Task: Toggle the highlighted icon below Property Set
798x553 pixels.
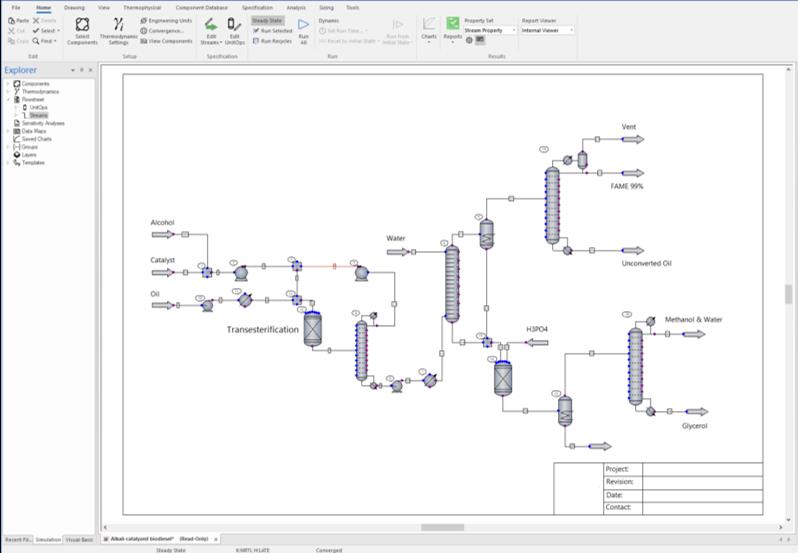Action: [480, 40]
